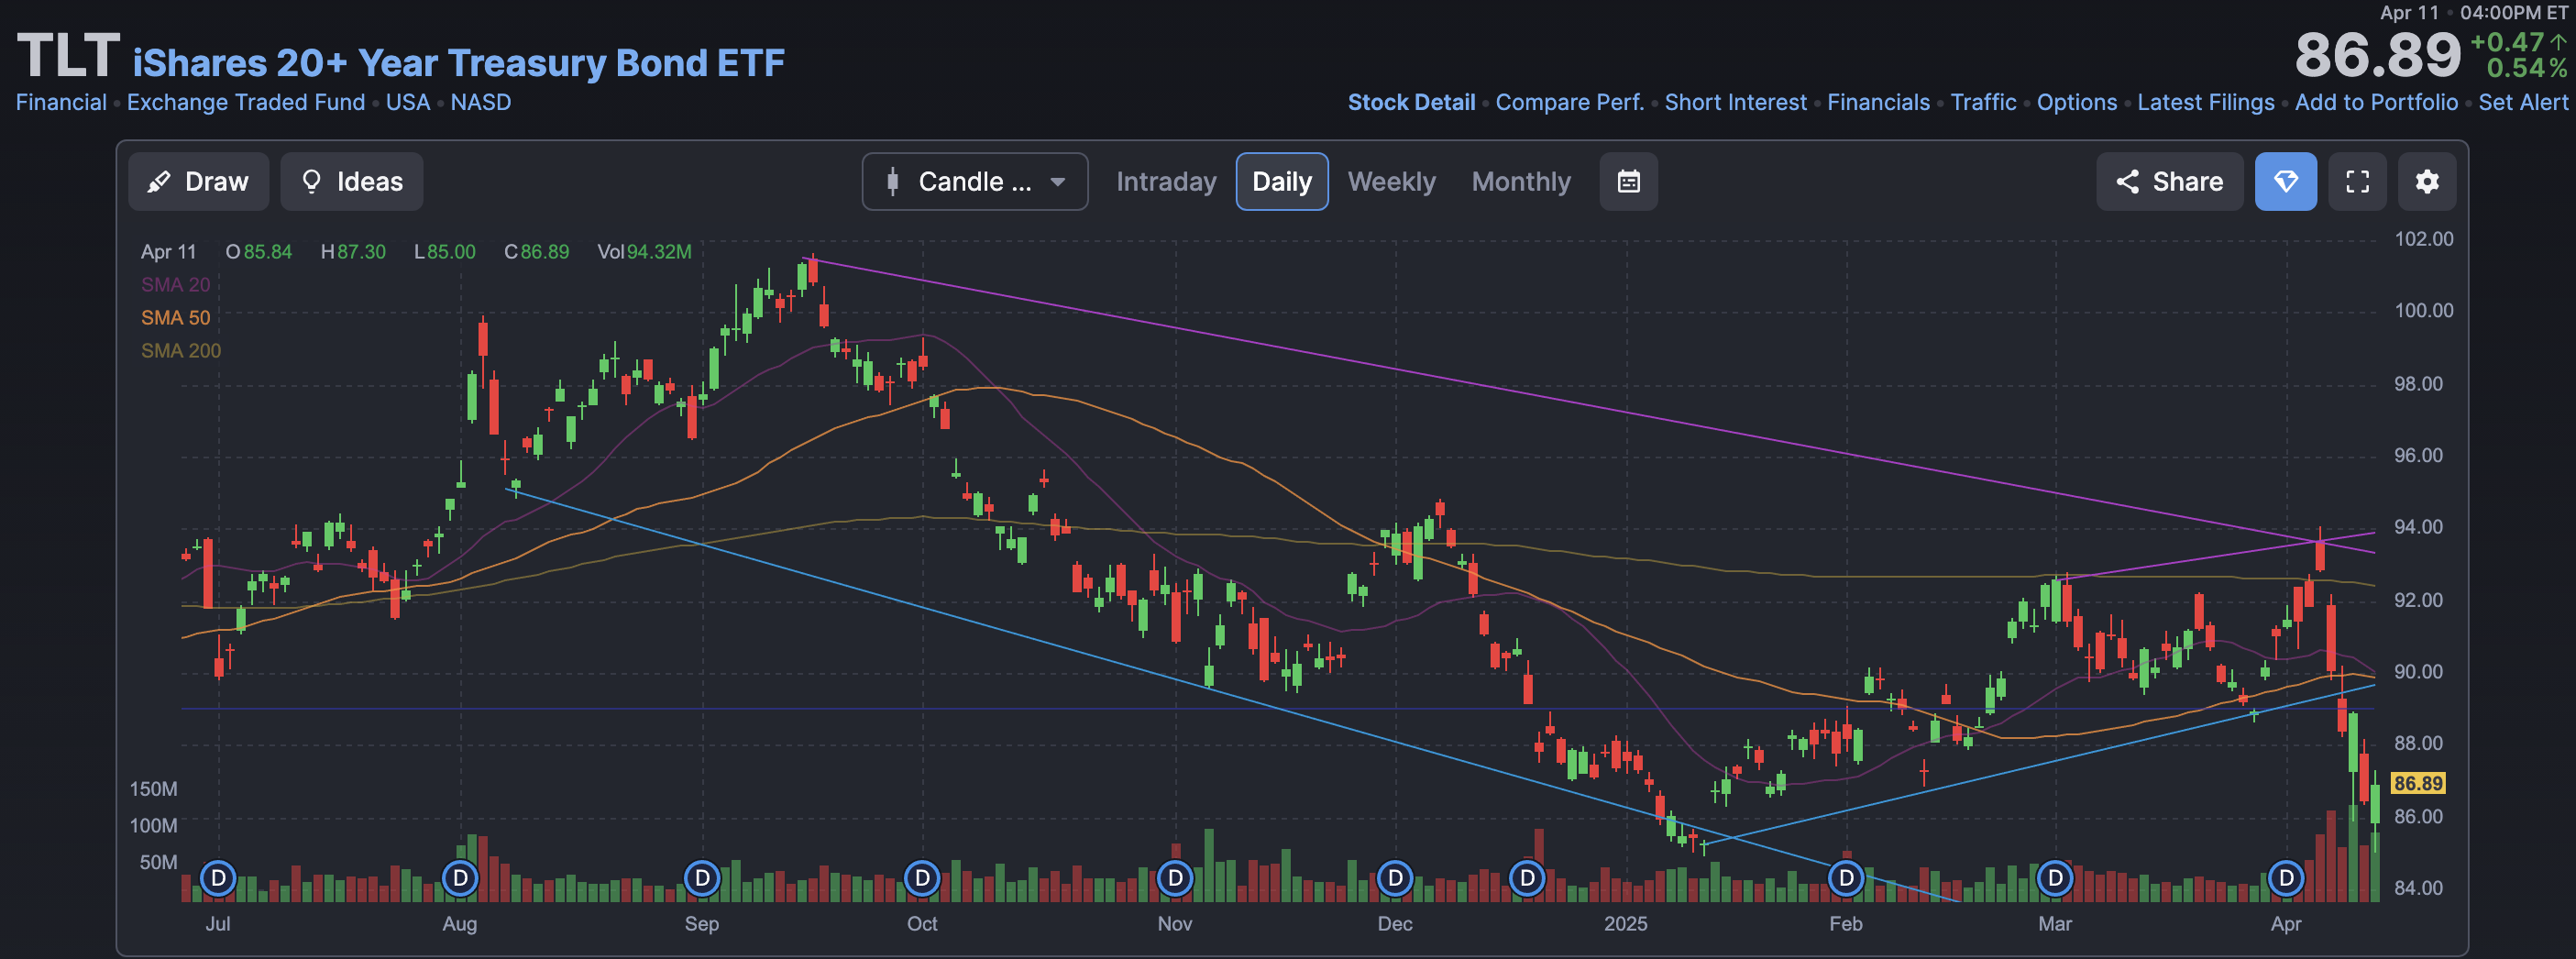
Task: Click the lightbulb icon in Ideas
Action: [312, 182]
